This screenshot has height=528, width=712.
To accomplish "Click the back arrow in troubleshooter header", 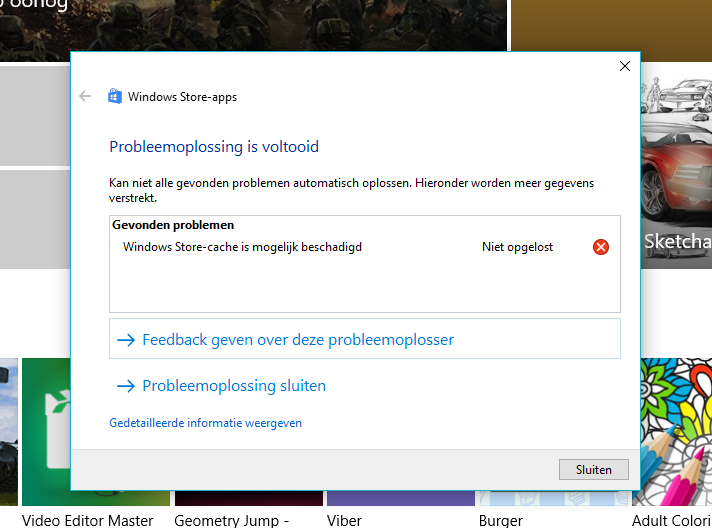I will coord(85,96).
